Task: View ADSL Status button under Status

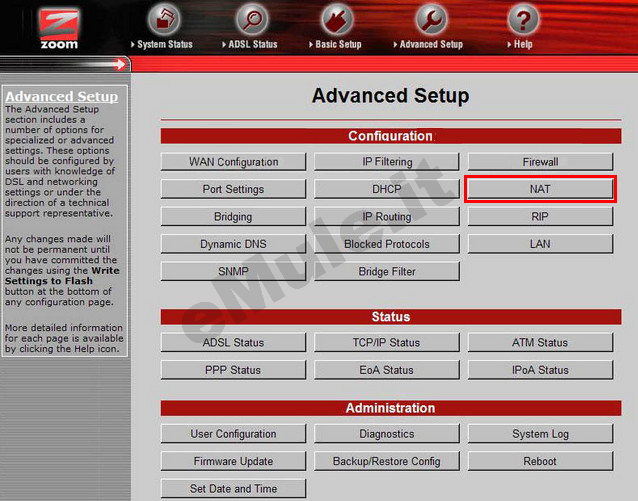Action: 233,343
